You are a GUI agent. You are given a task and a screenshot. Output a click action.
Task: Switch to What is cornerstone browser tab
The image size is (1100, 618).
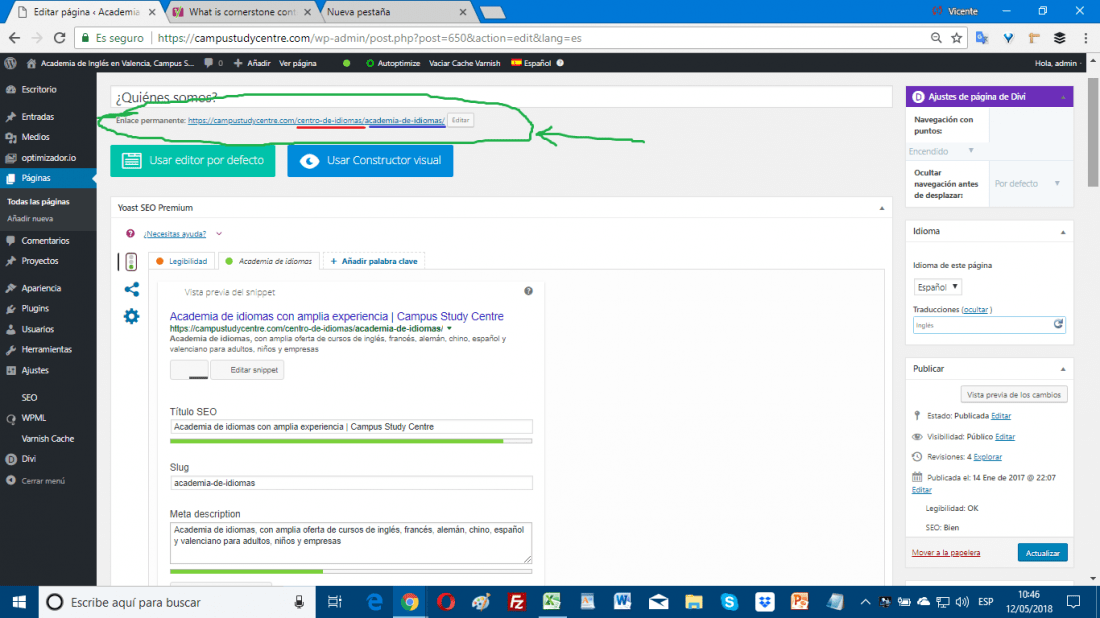click(242, 12)
